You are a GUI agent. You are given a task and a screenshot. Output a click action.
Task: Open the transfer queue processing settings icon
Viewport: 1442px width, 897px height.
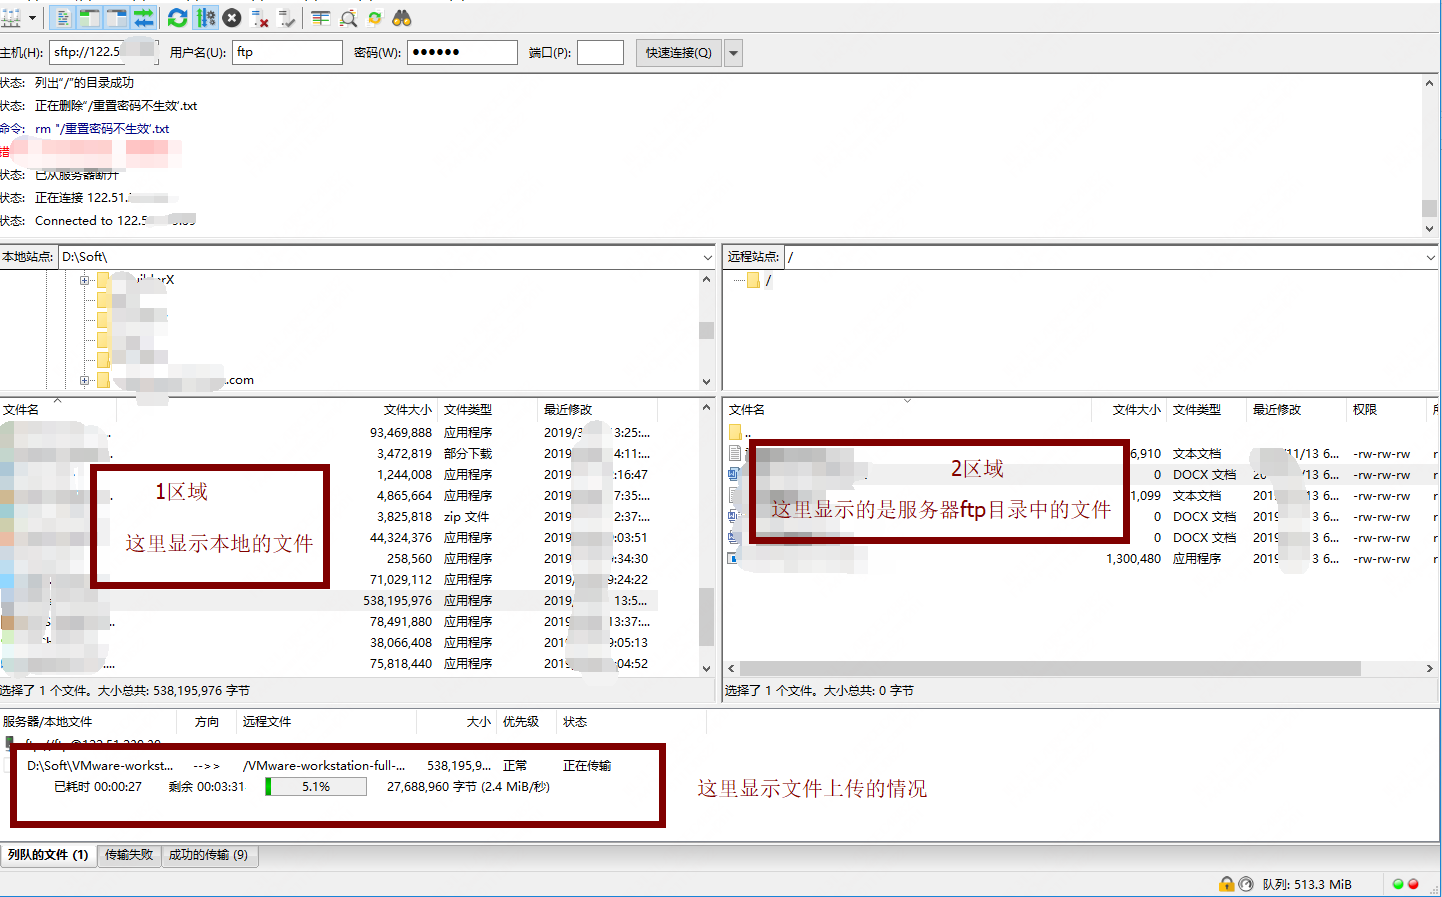[x=206, y=17]
